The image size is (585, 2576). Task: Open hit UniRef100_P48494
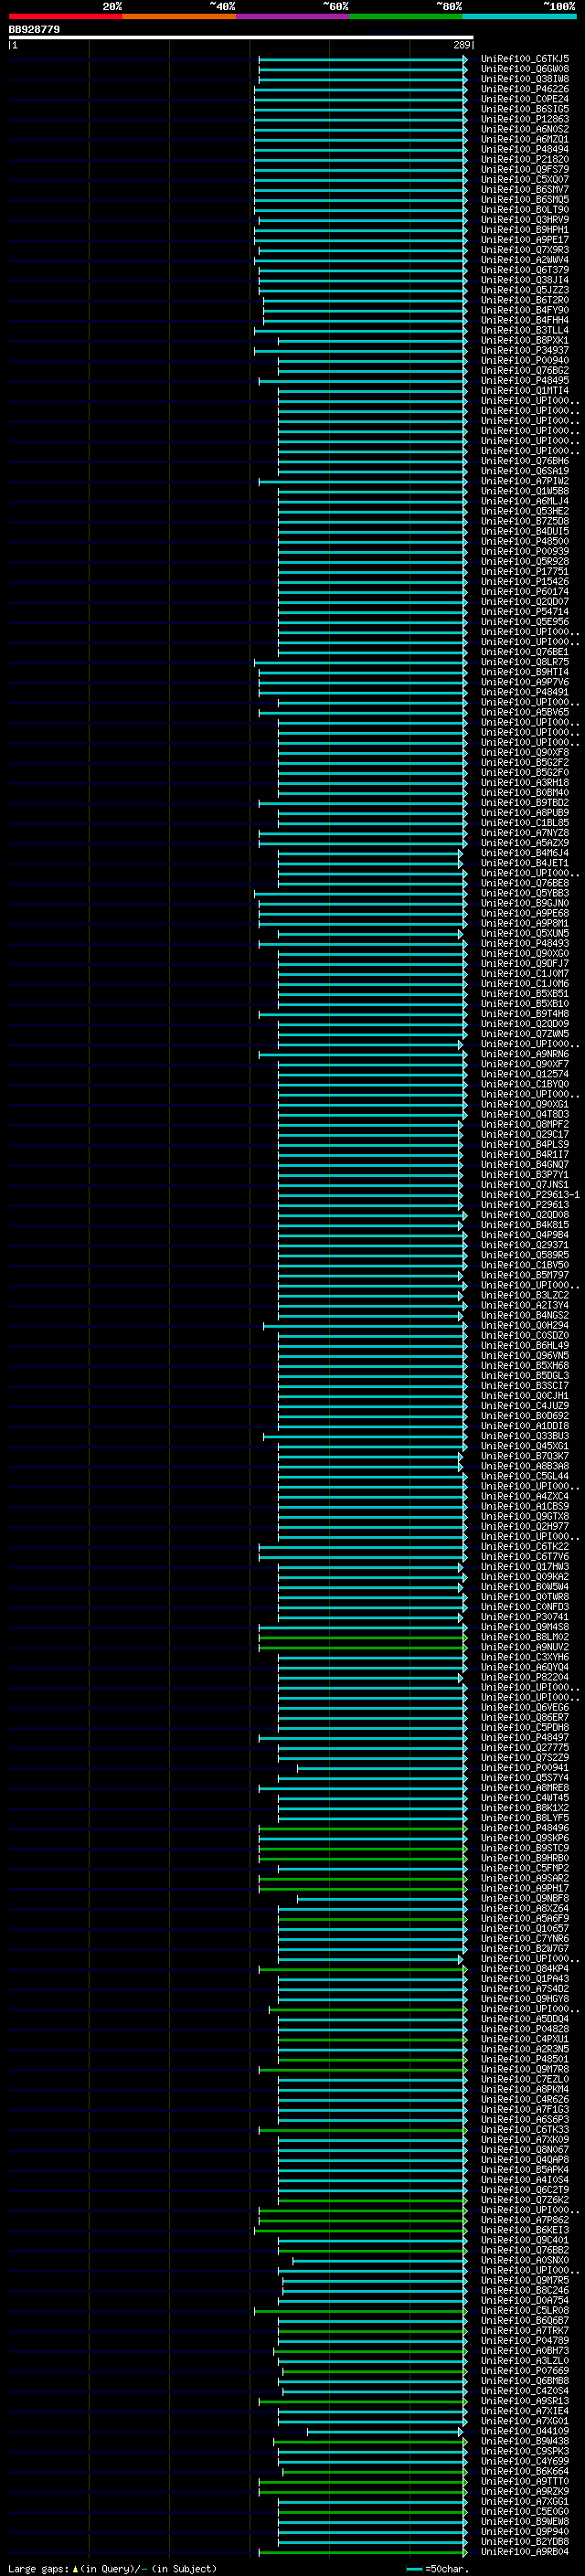click(x=525, y=149)
